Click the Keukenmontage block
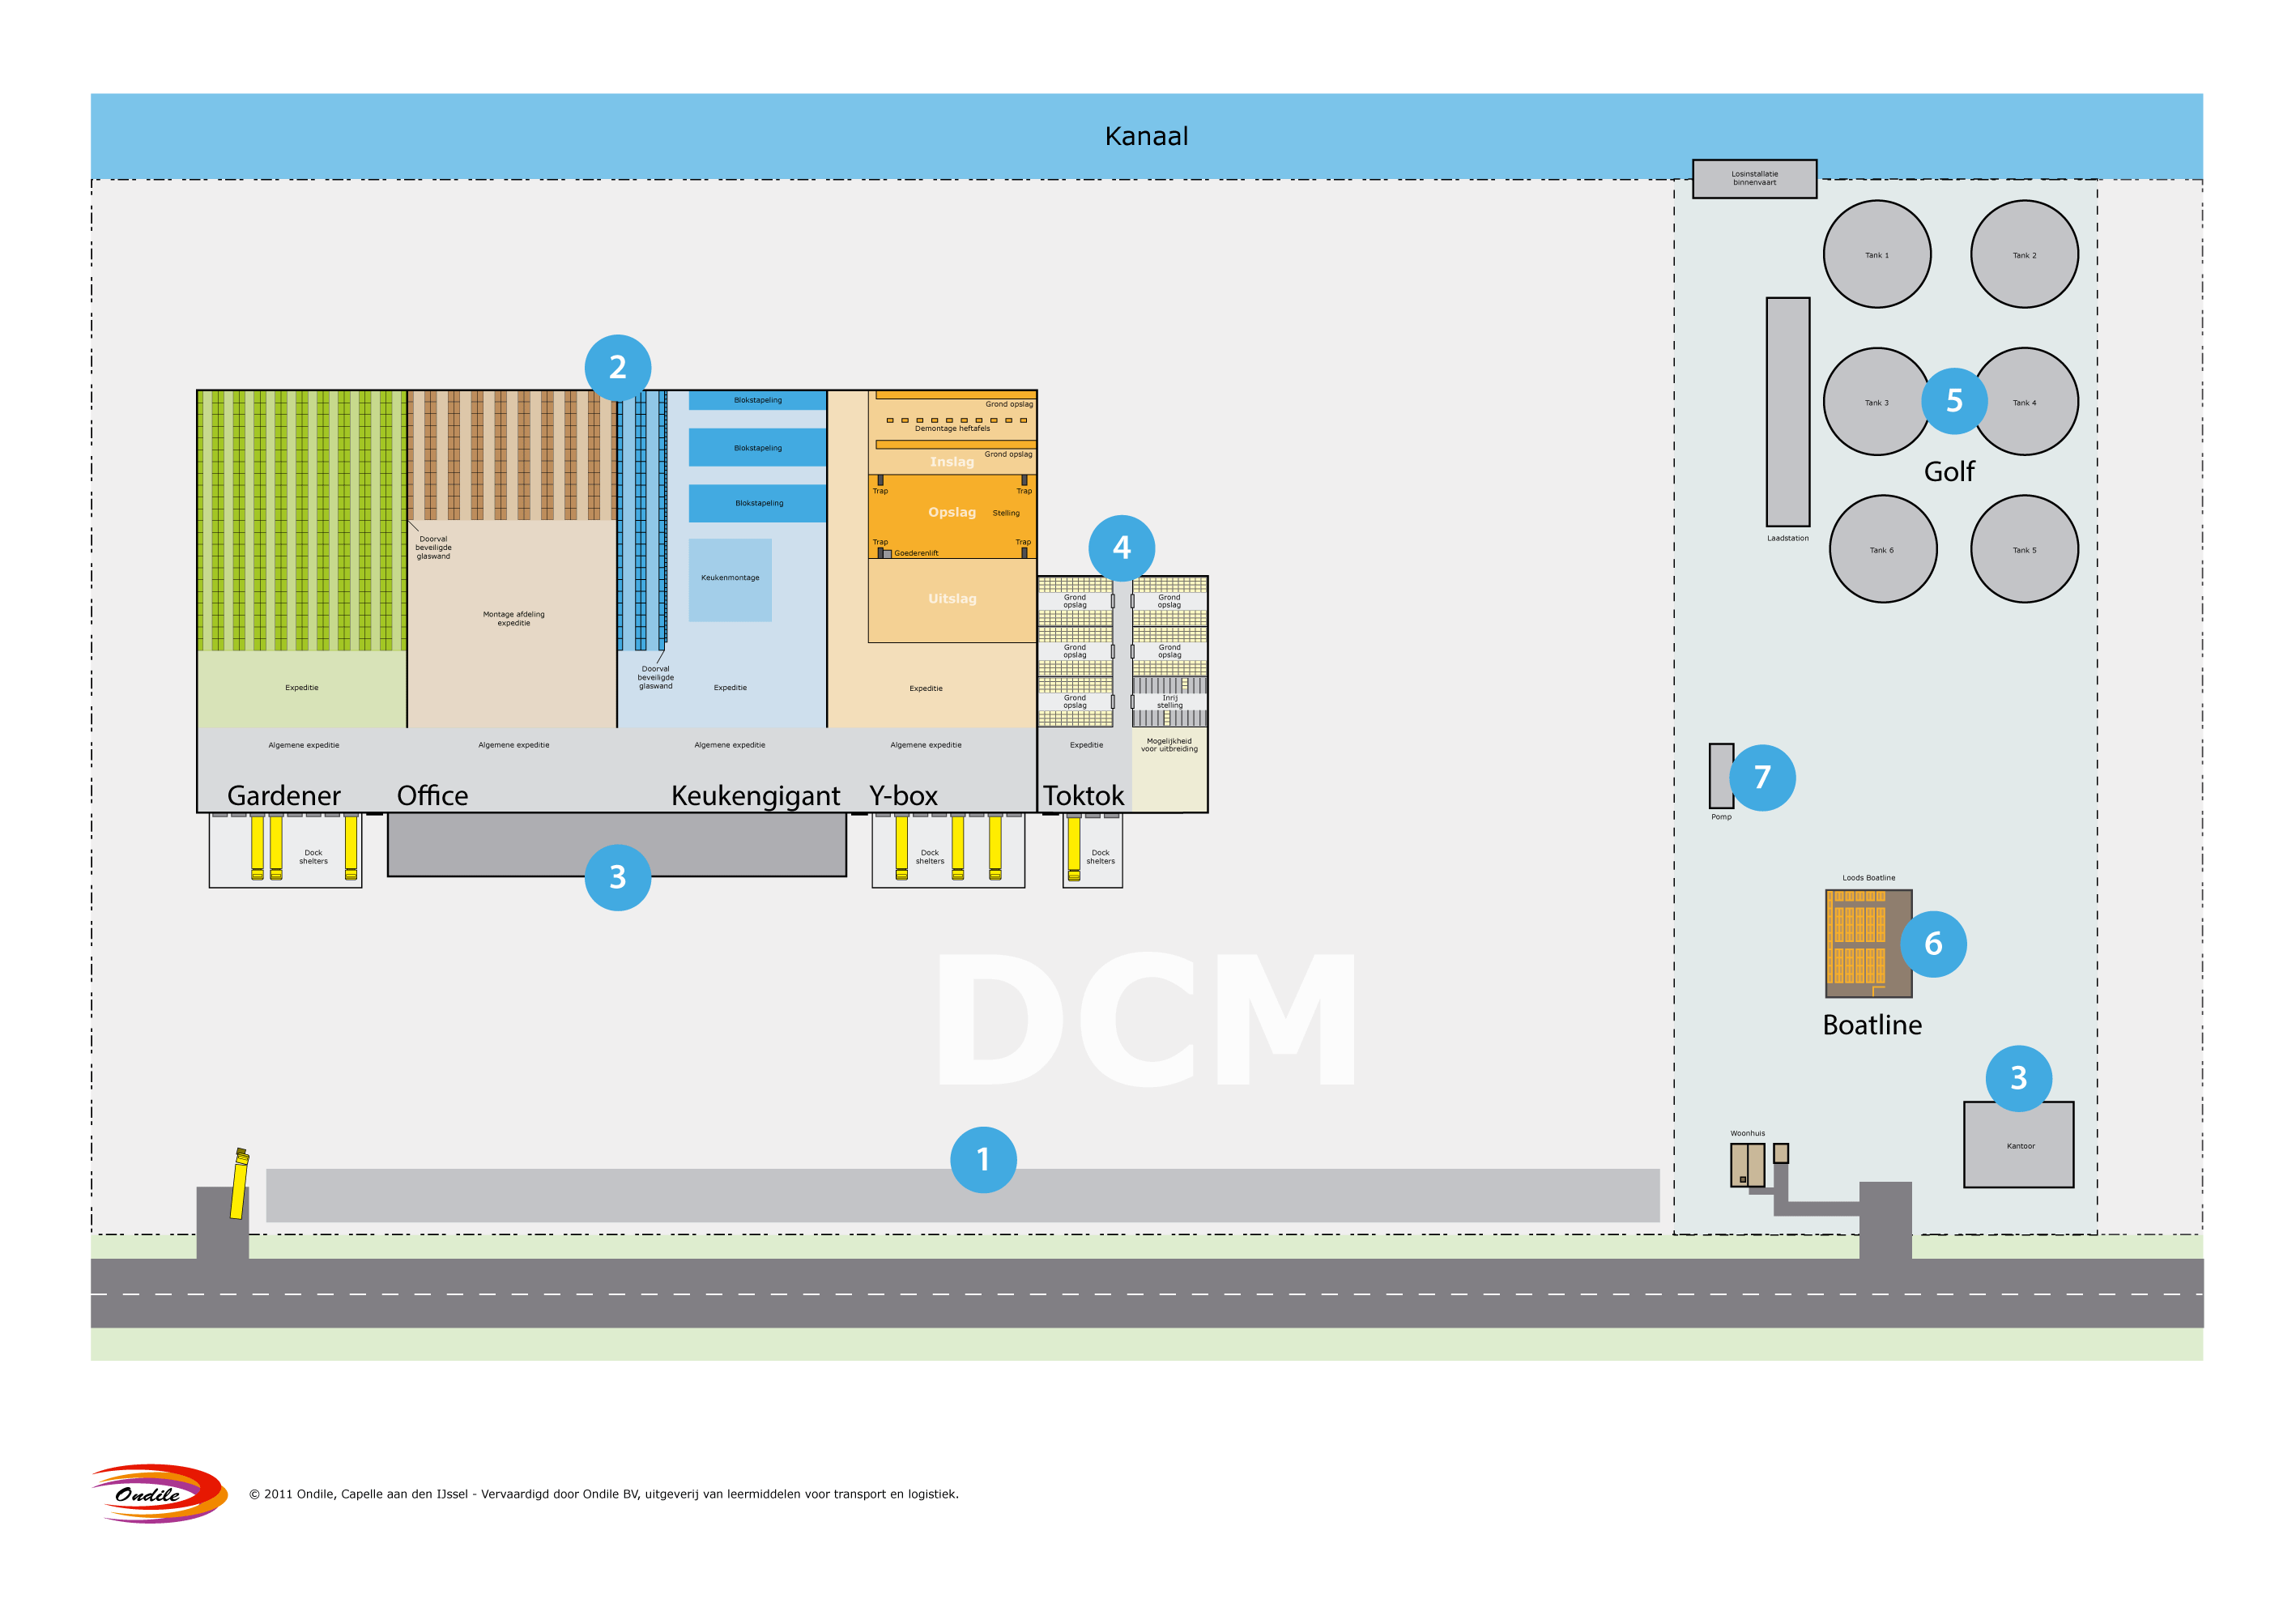The width and height of the screenshot is (2296, 1607). click(730, 580)
